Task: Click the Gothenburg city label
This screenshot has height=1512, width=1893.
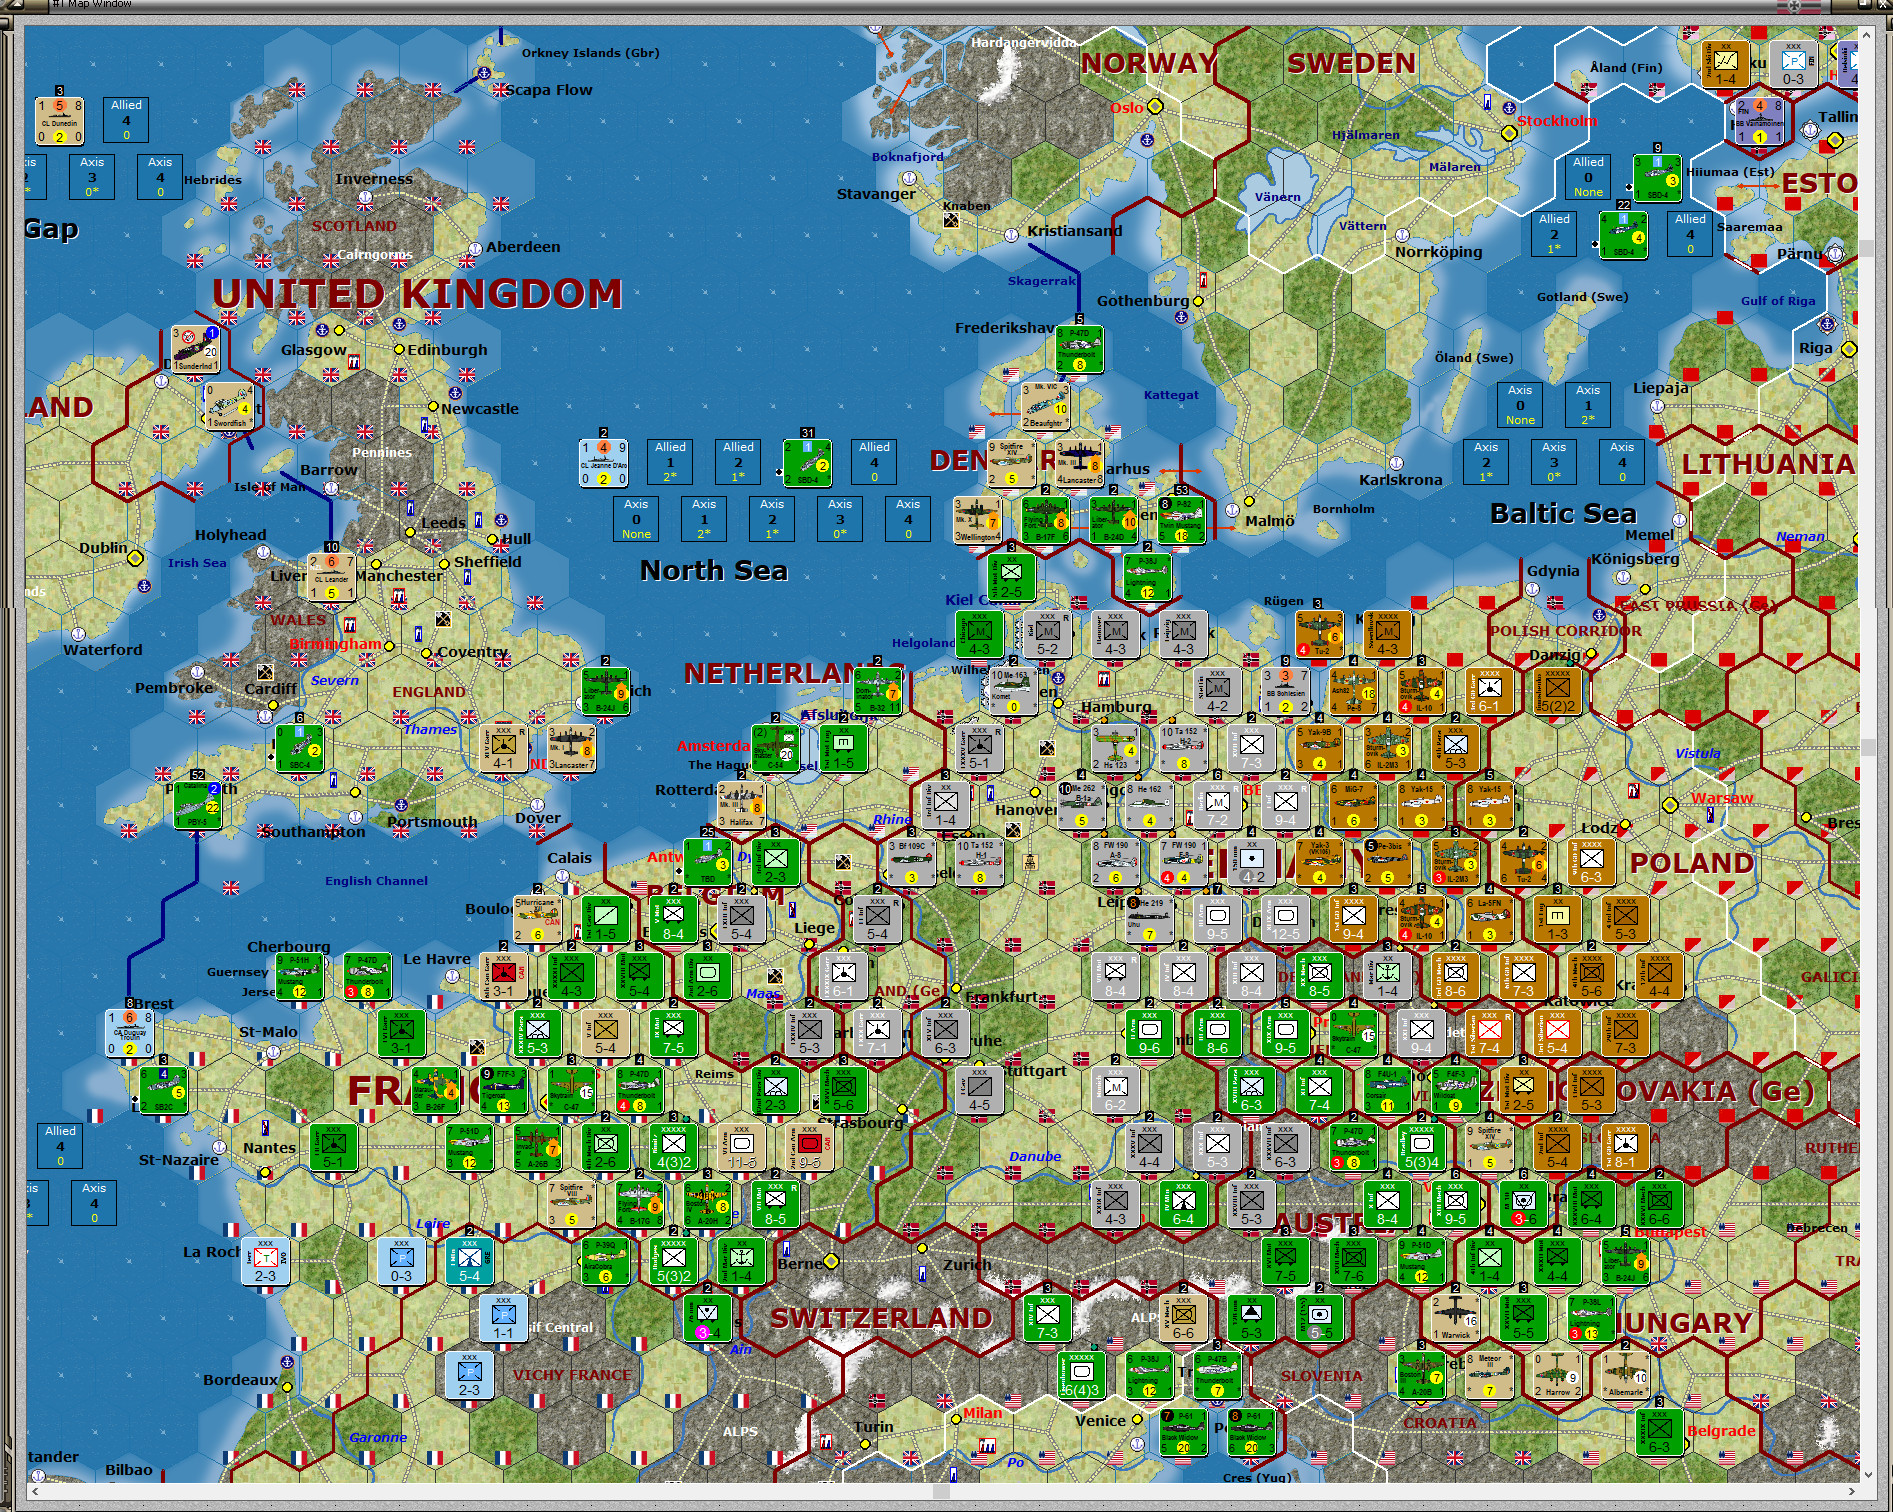Action: click(x=1143, y=301)
